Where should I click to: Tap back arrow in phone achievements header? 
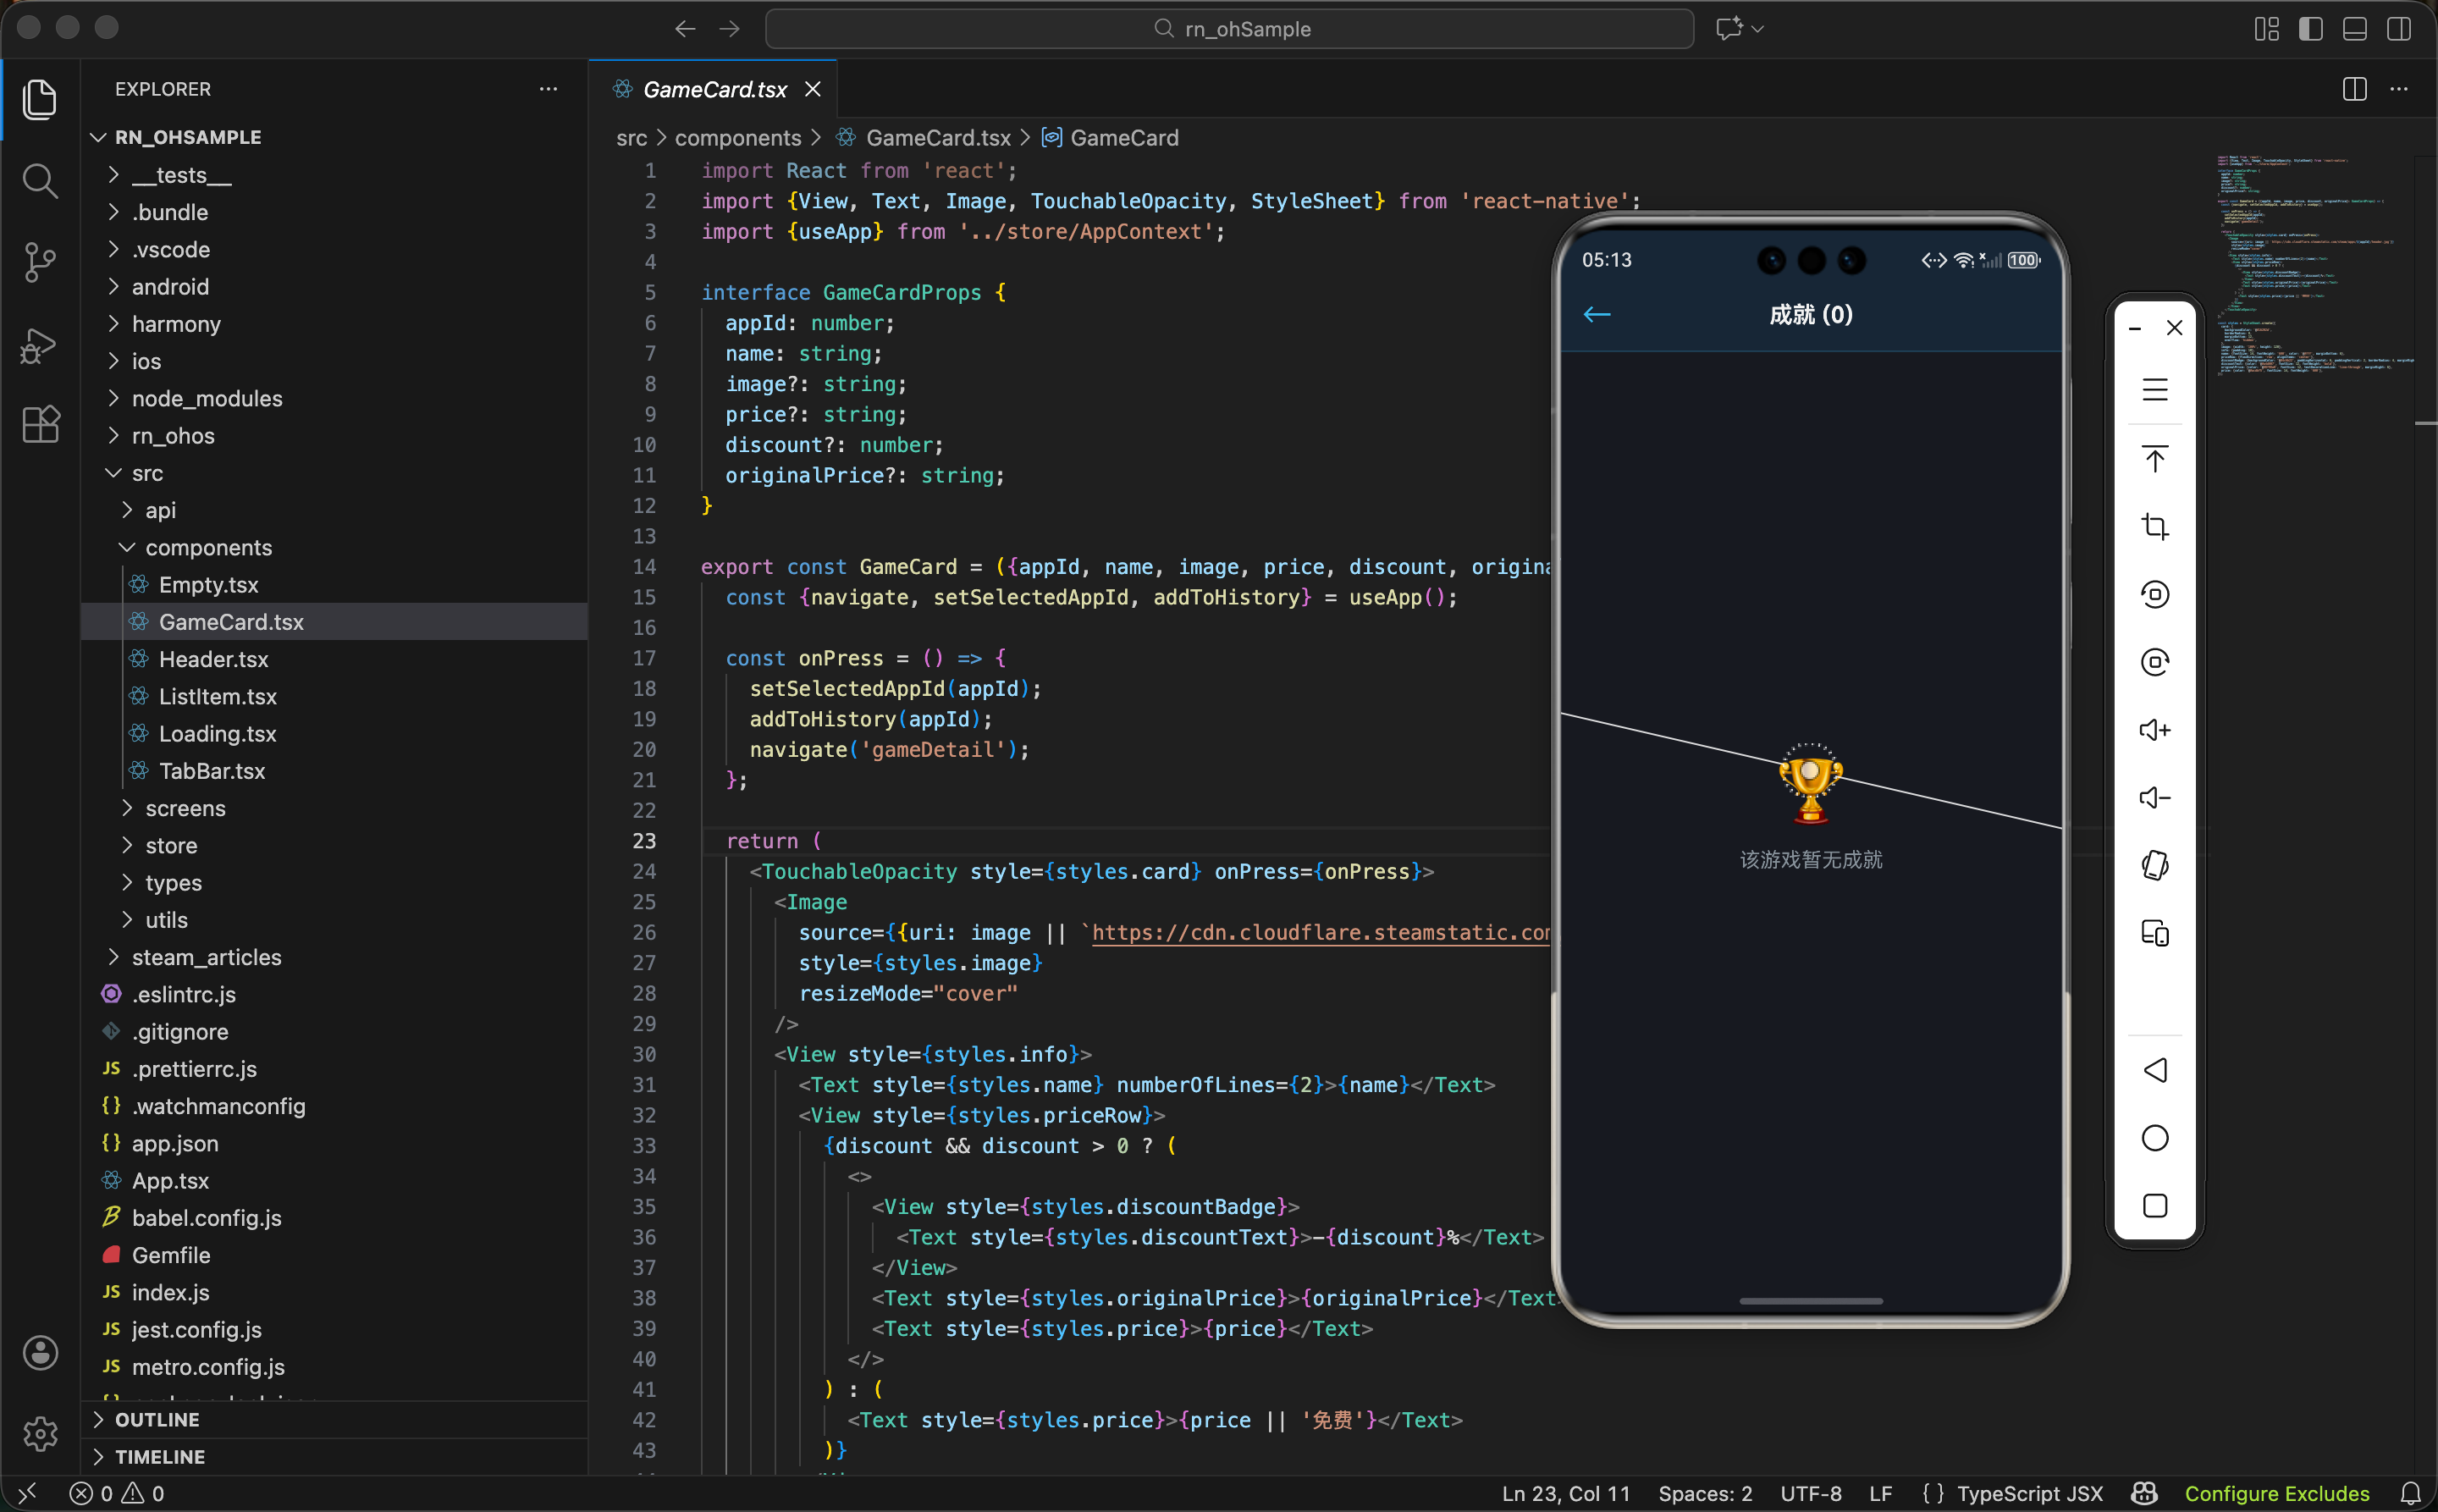(1597, 315)
